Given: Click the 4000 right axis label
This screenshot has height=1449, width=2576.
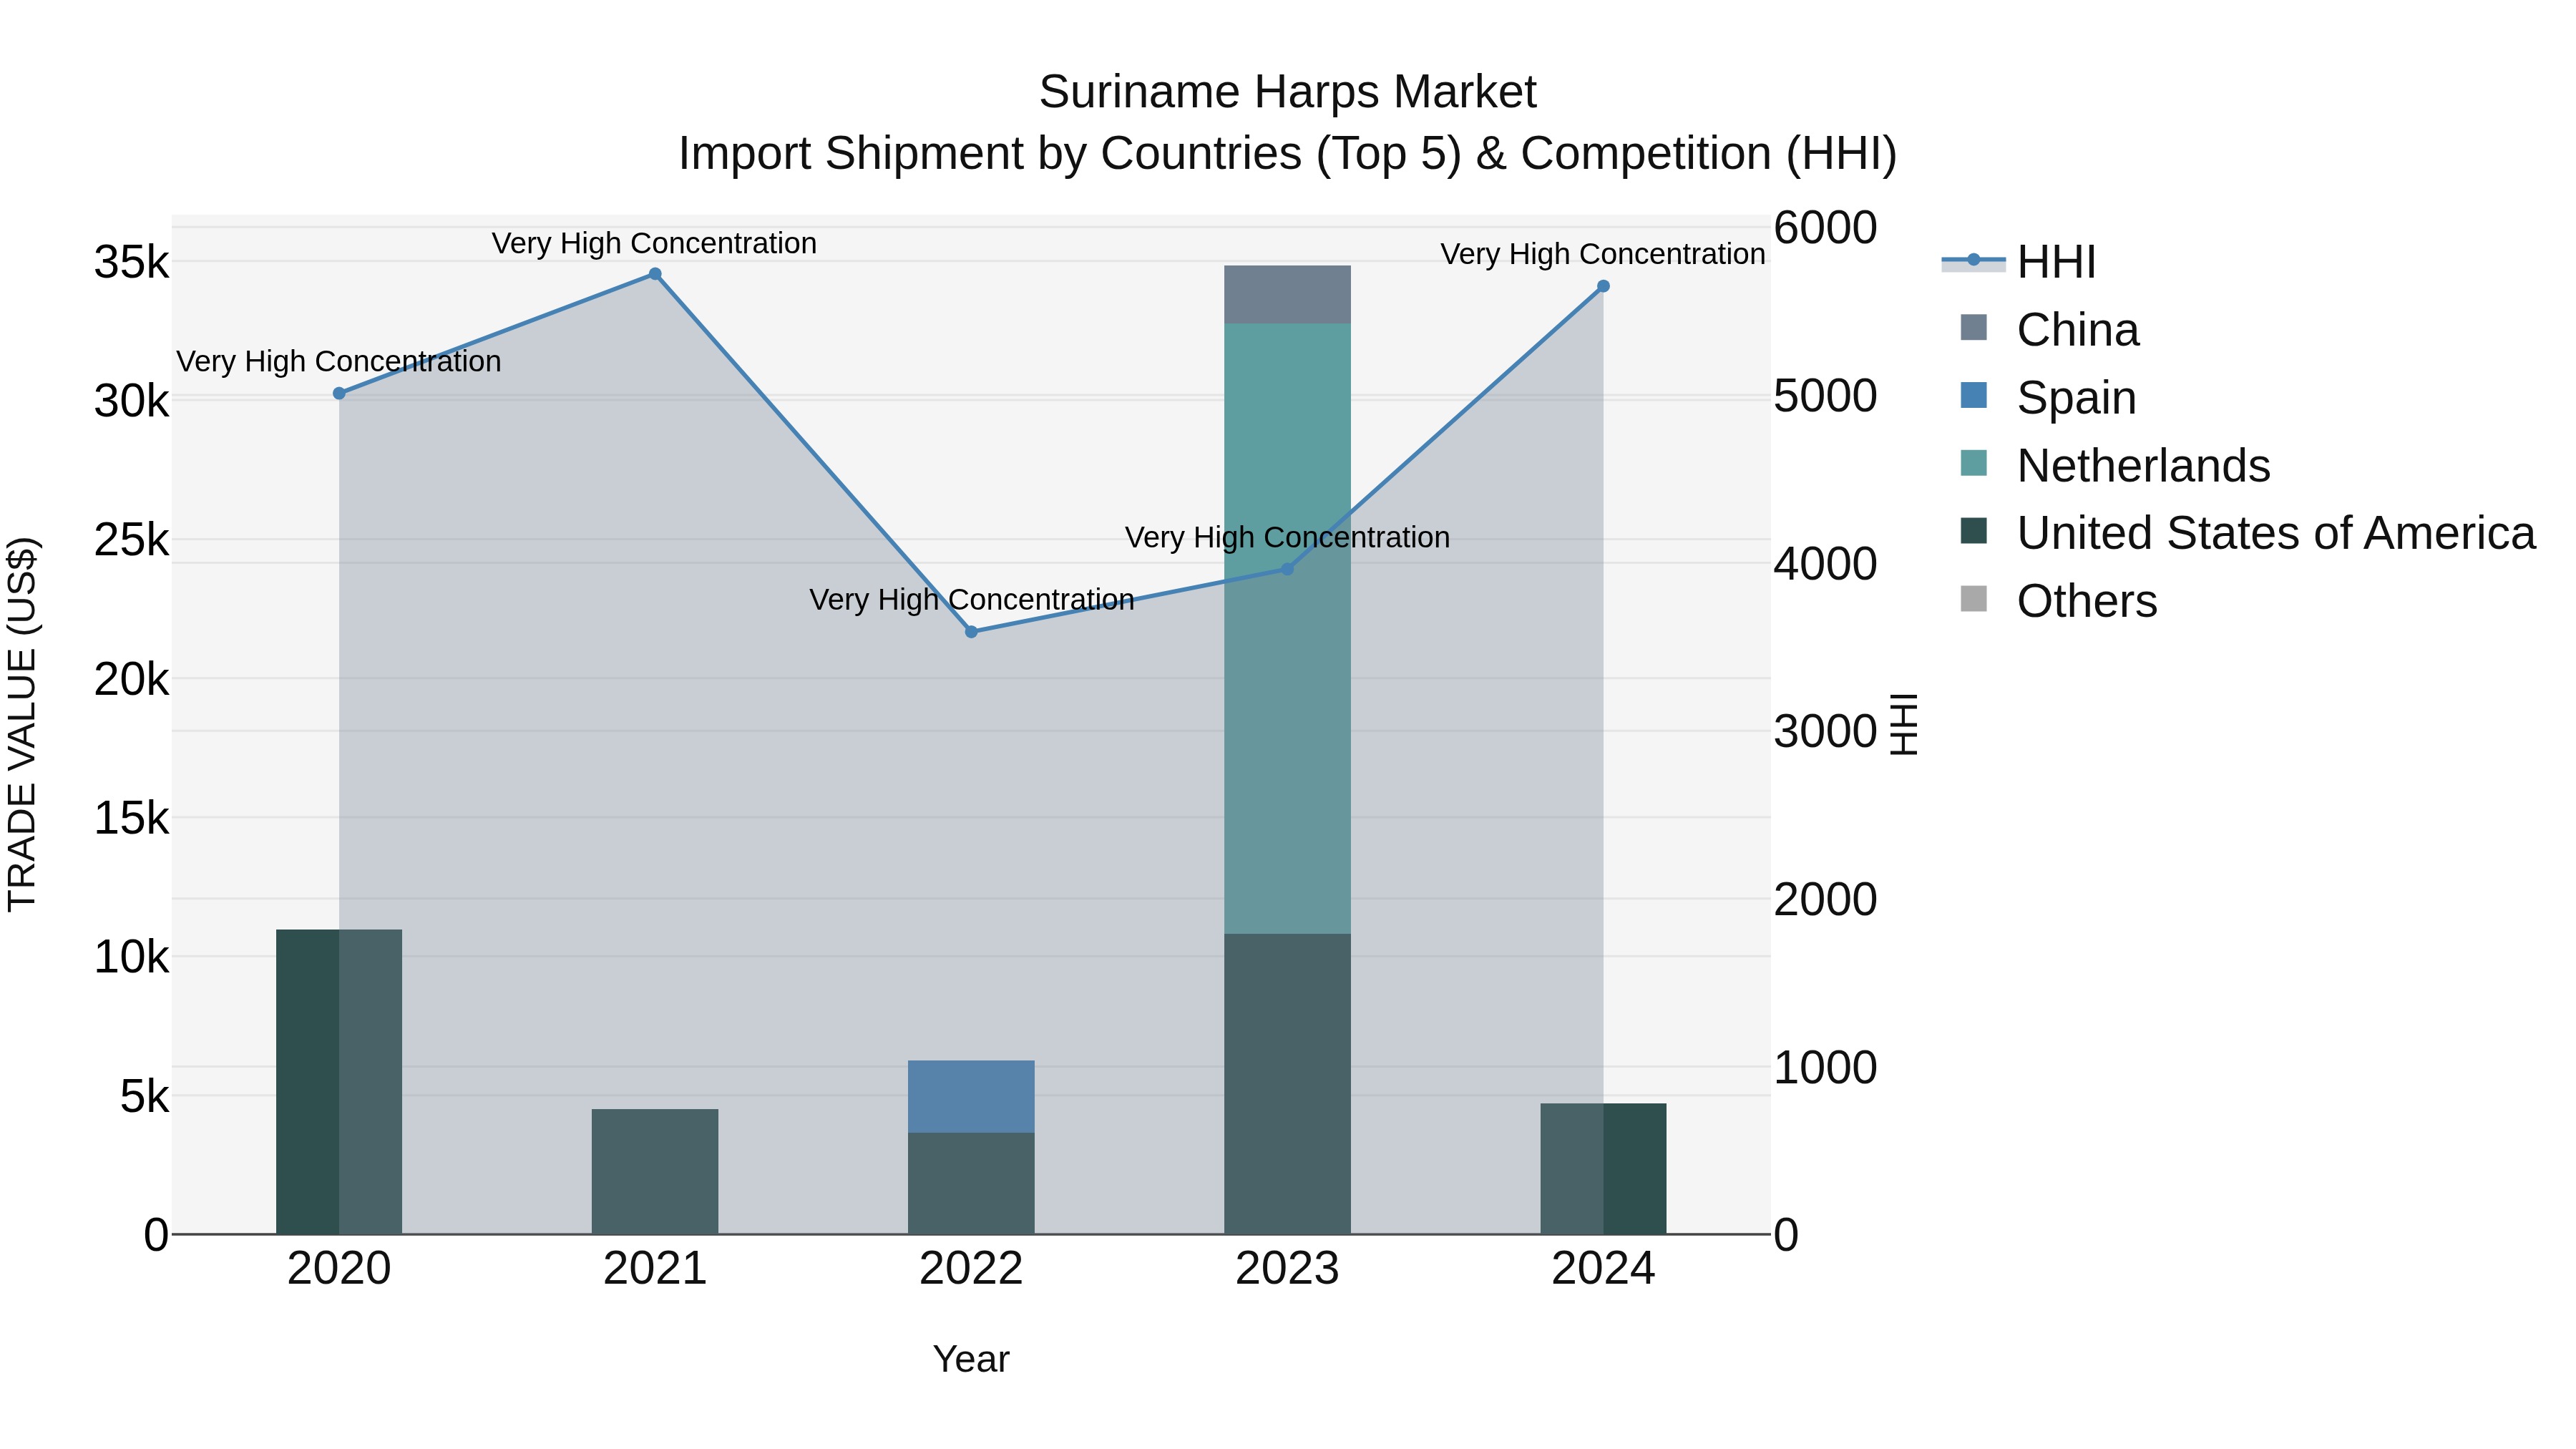Looking at the screenshot, I should pyautogui.click(x=1826, y=564).
